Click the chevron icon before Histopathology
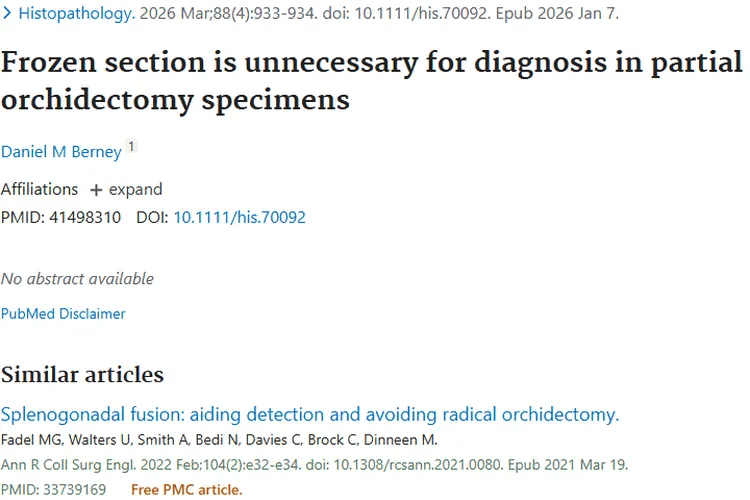The image size is (750, 500). pyautogui.click(x=7, y=15)
